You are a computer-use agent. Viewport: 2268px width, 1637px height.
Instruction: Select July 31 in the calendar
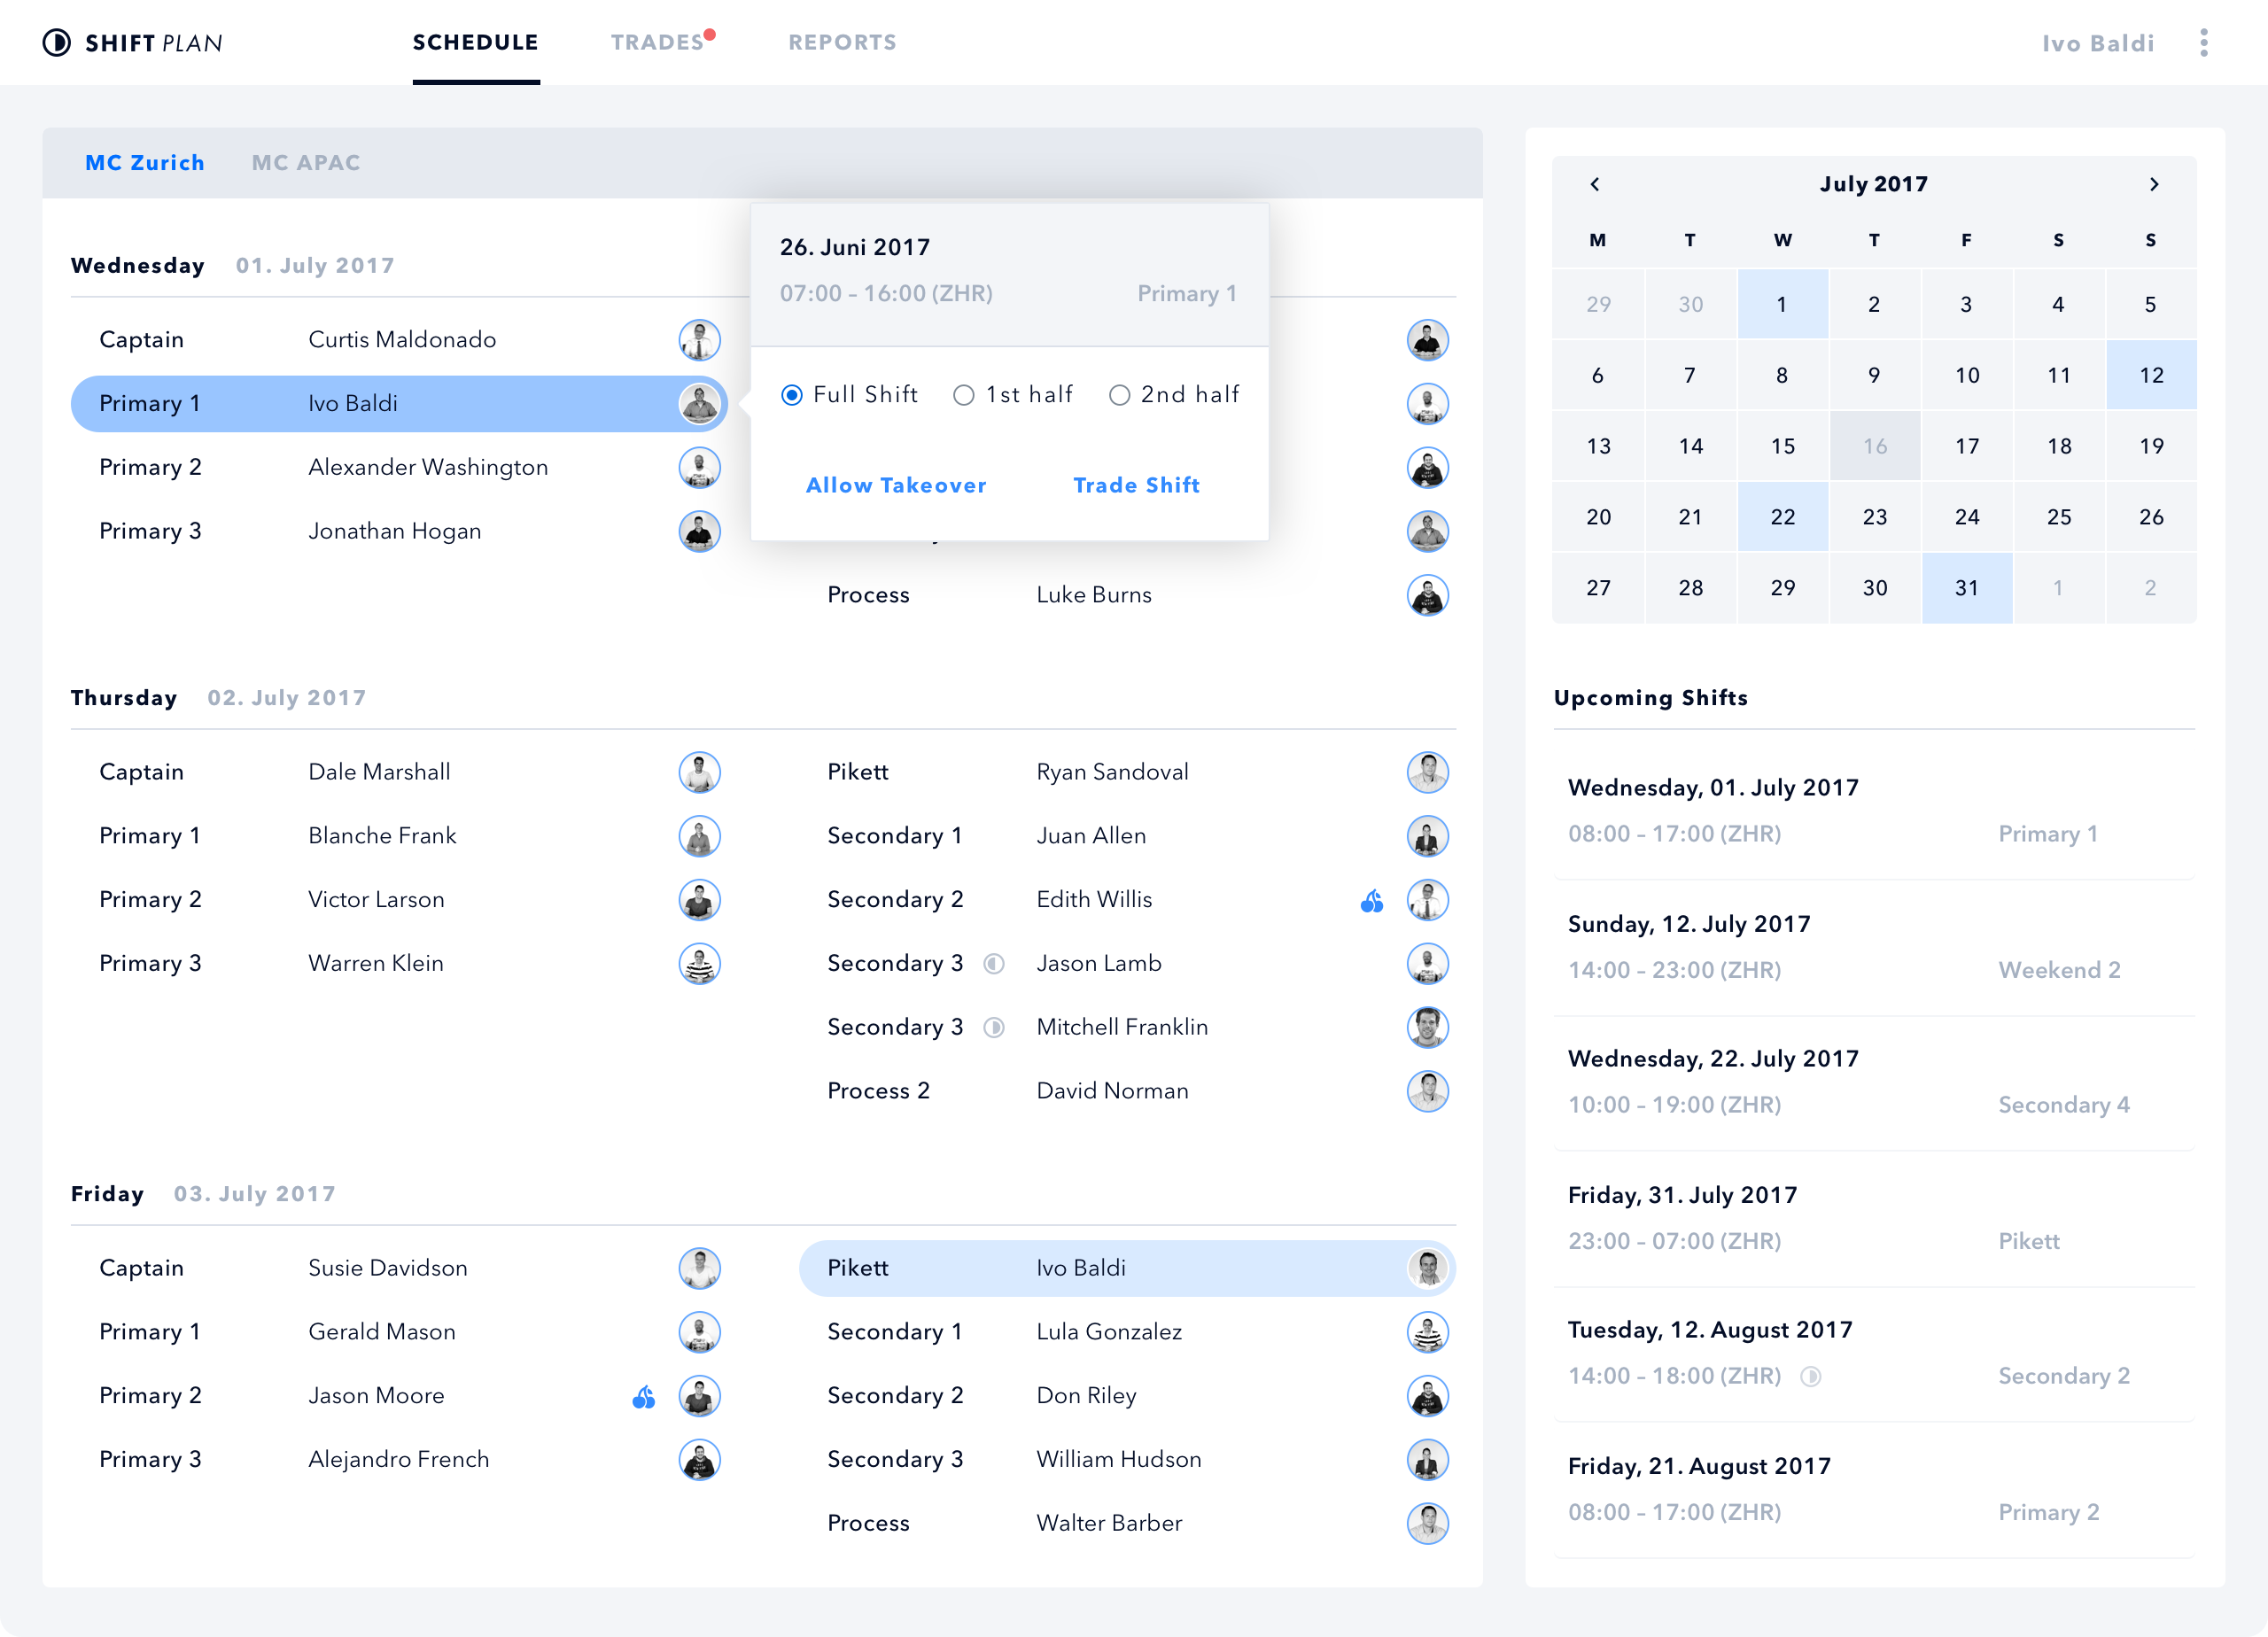point(1966,588)
